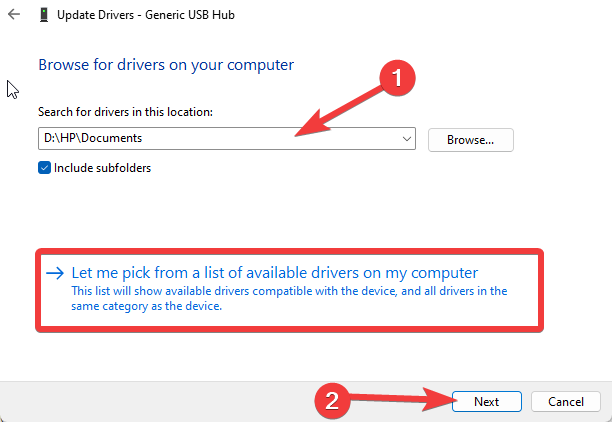The width and height of the screenshot is (612, 422).
Task: Go back using the back arrow
Action: pyautogui.click(x=14, y=14)
